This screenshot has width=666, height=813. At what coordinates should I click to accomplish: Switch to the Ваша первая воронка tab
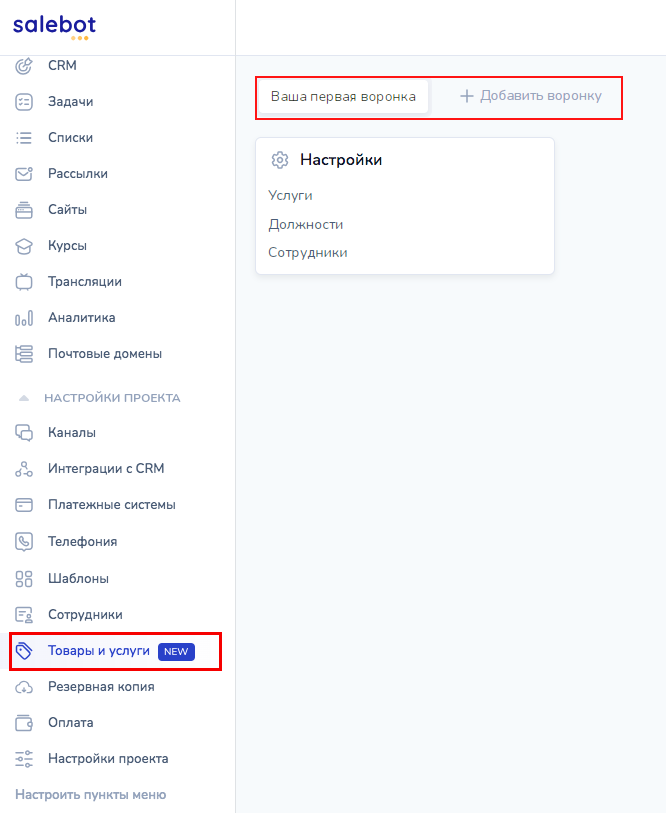click(343, 97)
